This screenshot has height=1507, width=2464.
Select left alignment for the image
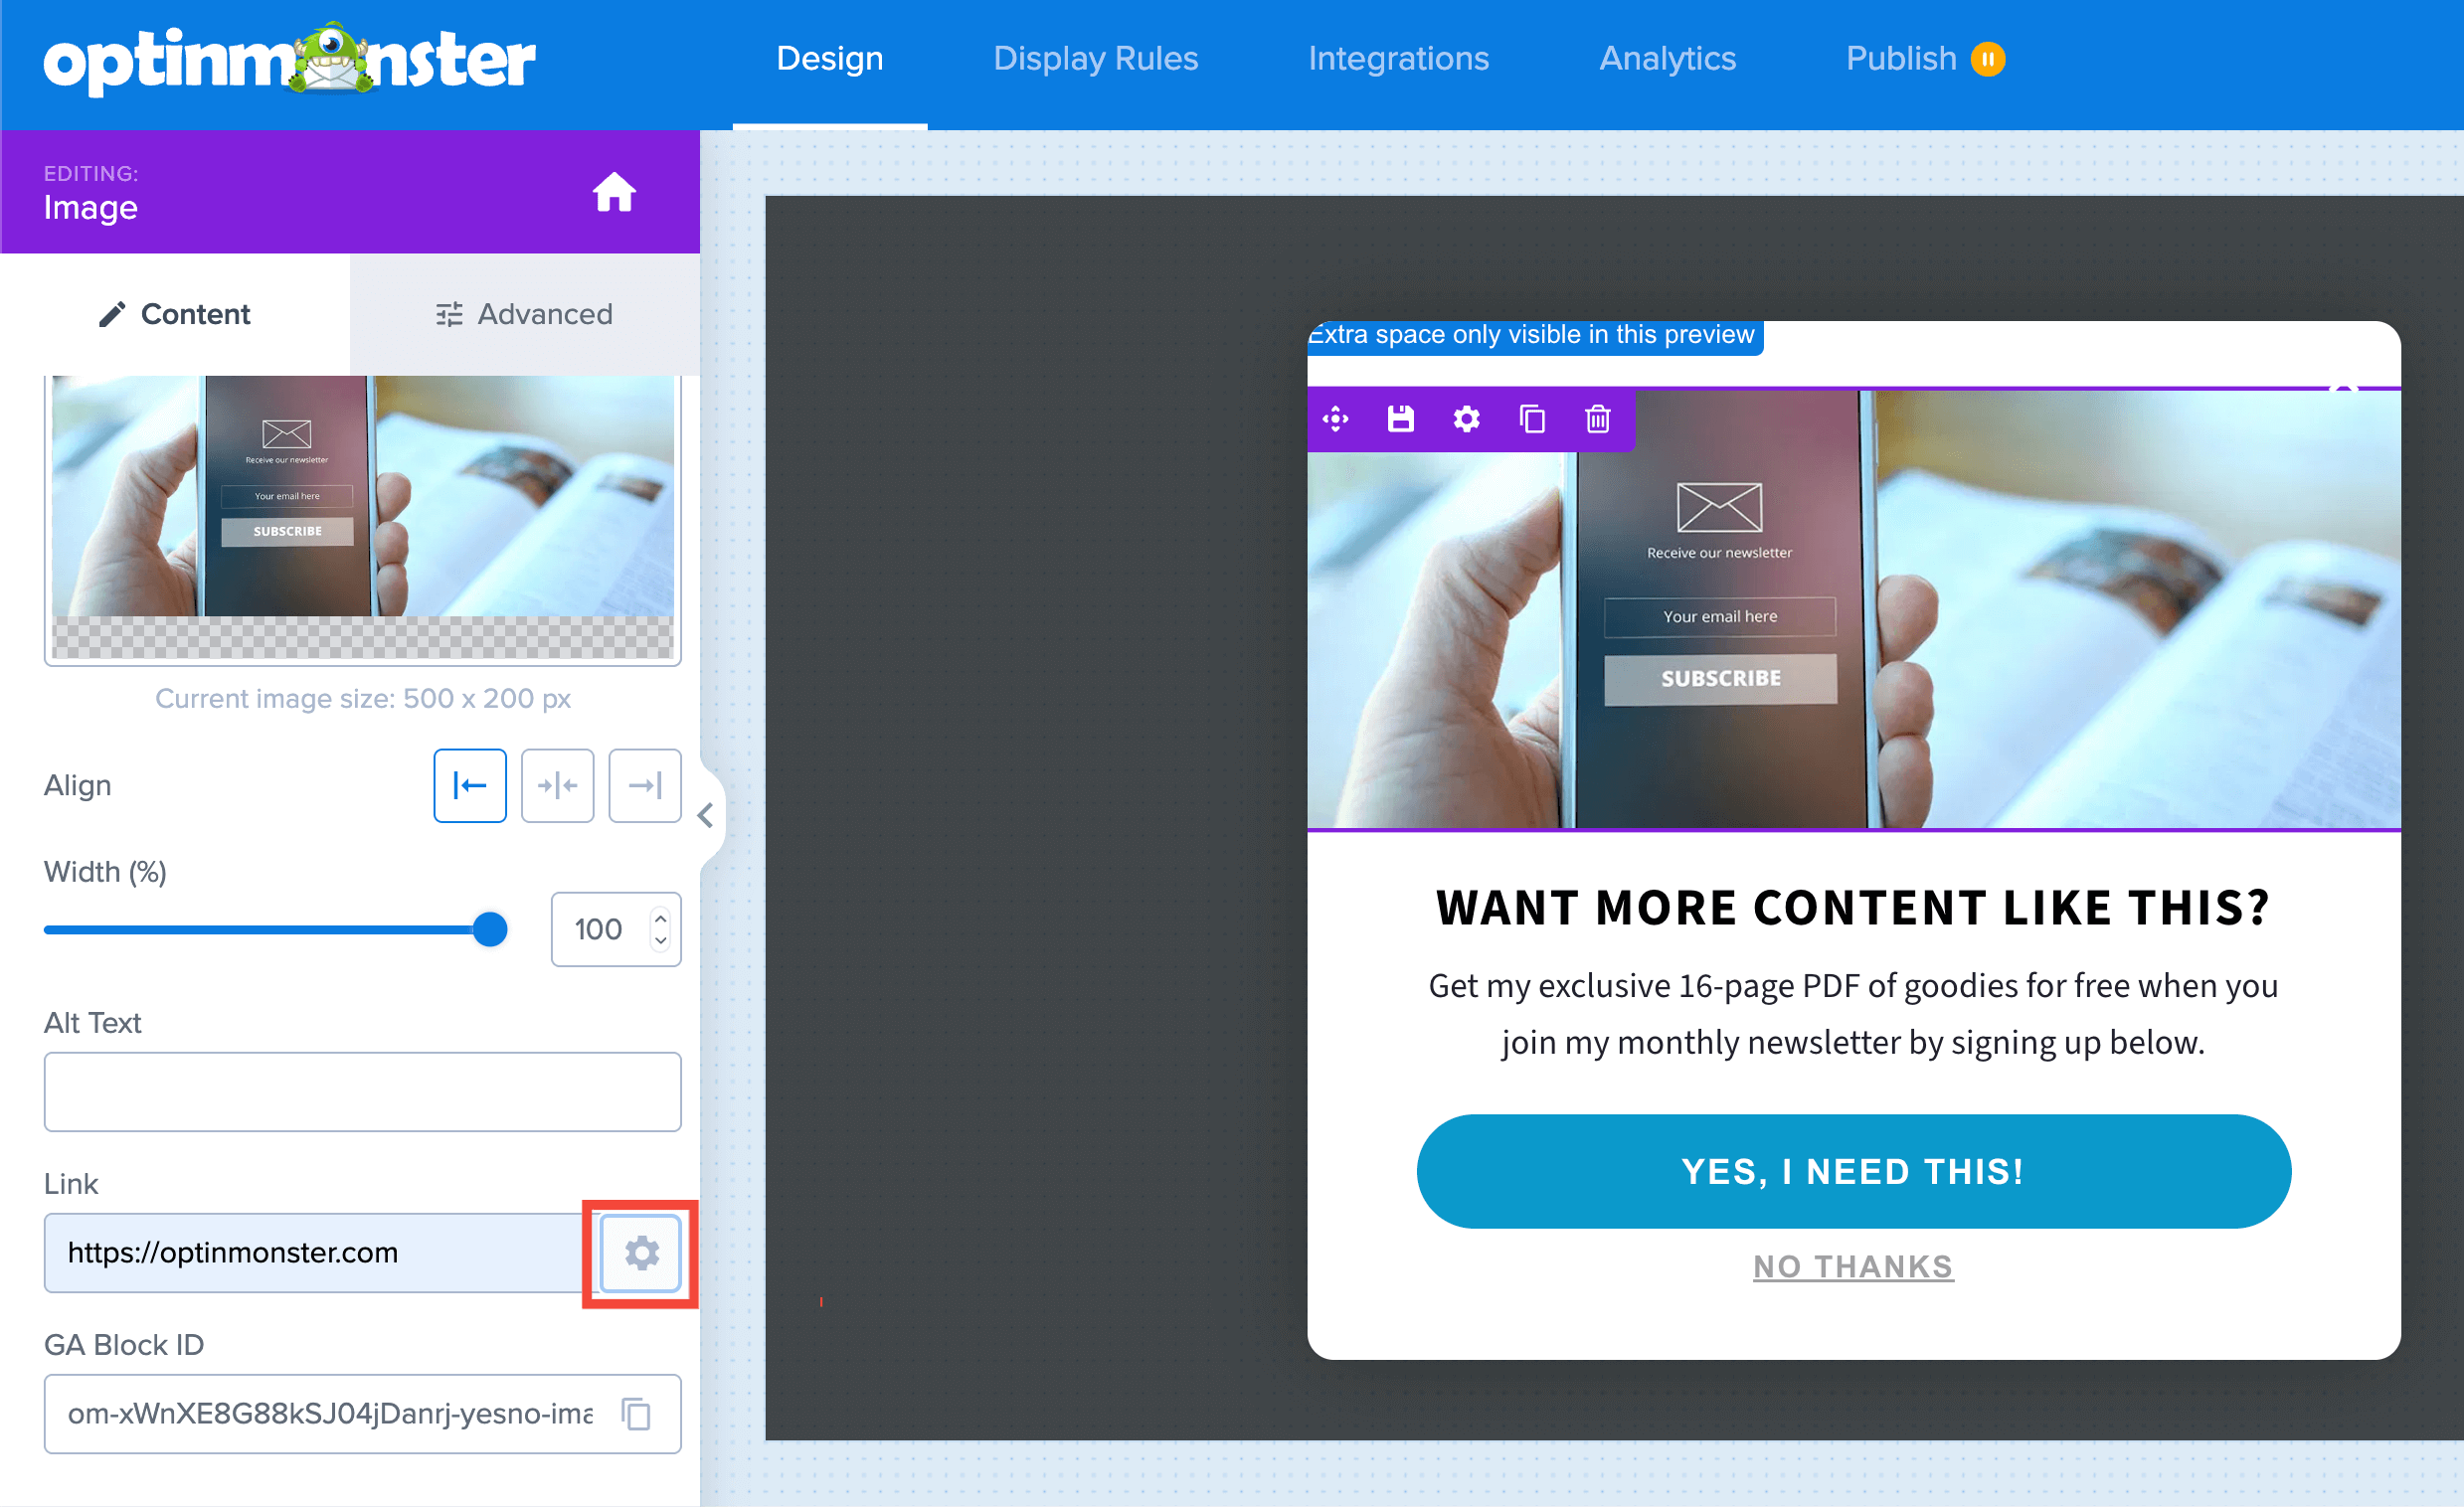click(x=470, y=785)
